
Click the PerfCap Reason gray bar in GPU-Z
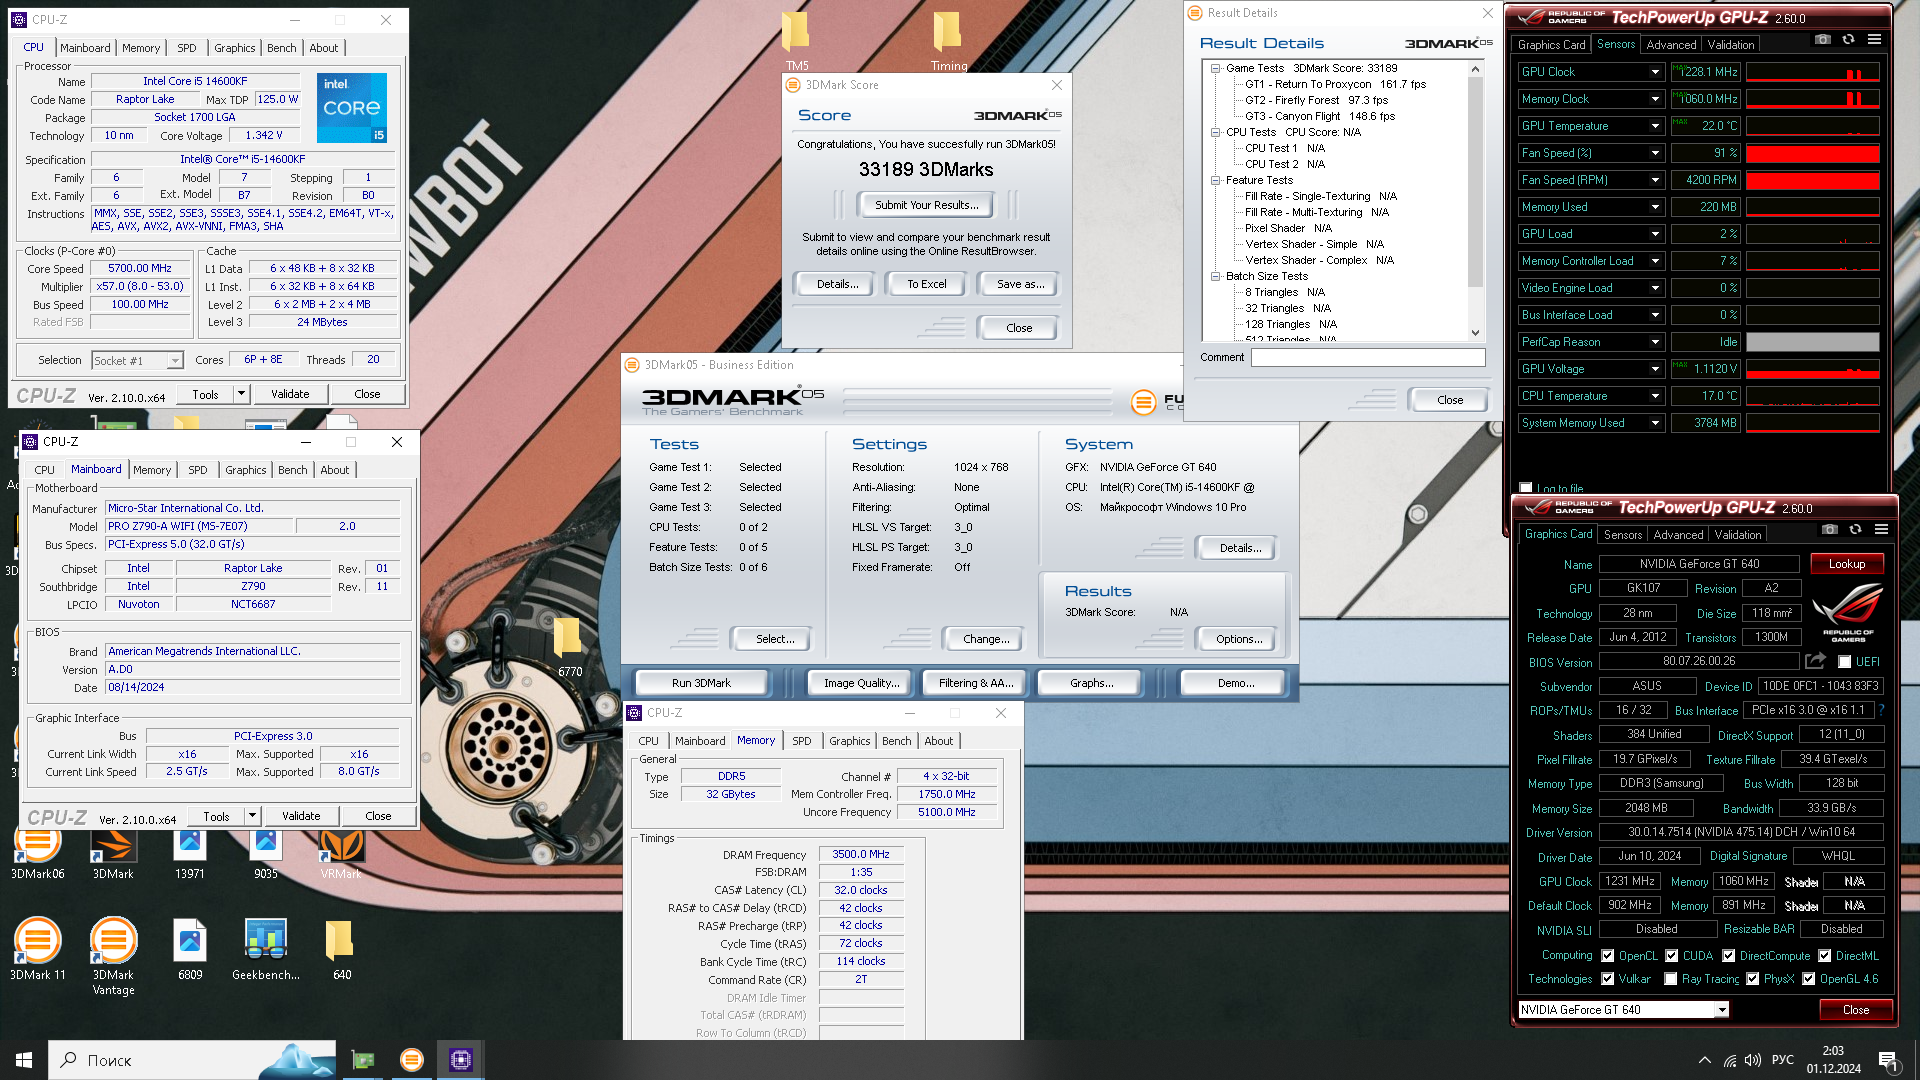(x=1812, y=342)
